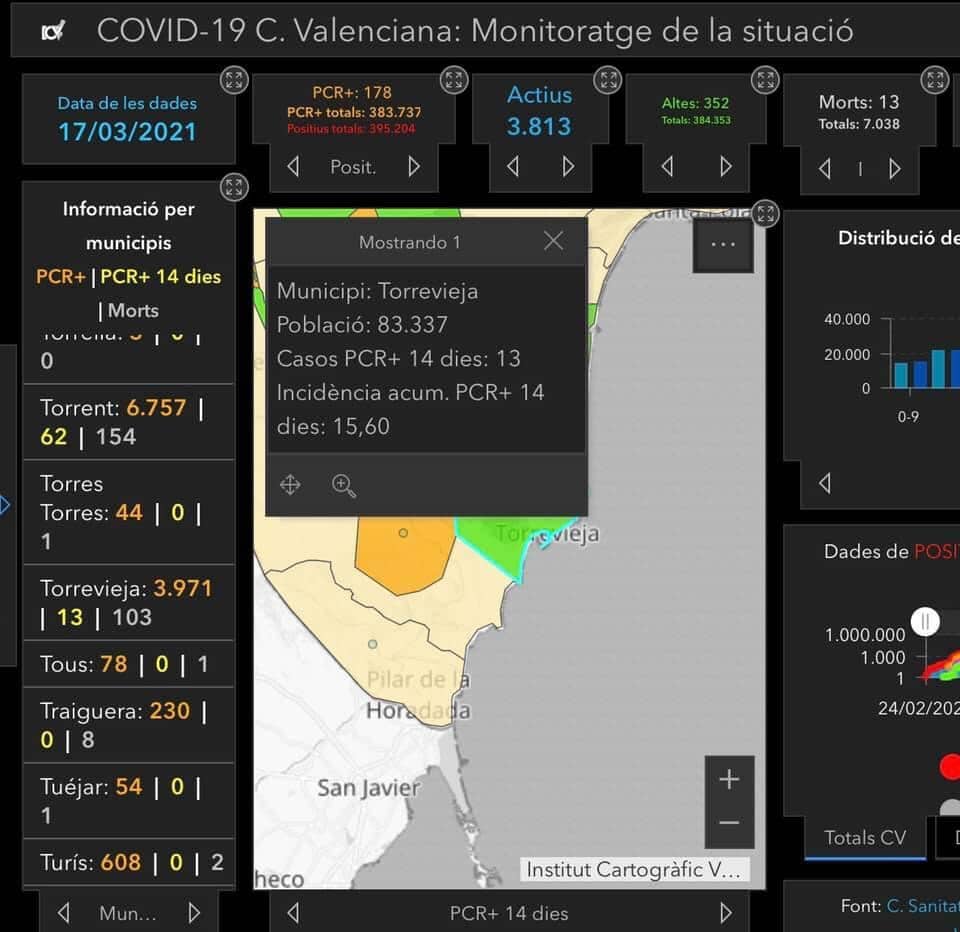Maximize the Altes panel
Viewport: 960px width, 932px height.
tap(765, 80)
